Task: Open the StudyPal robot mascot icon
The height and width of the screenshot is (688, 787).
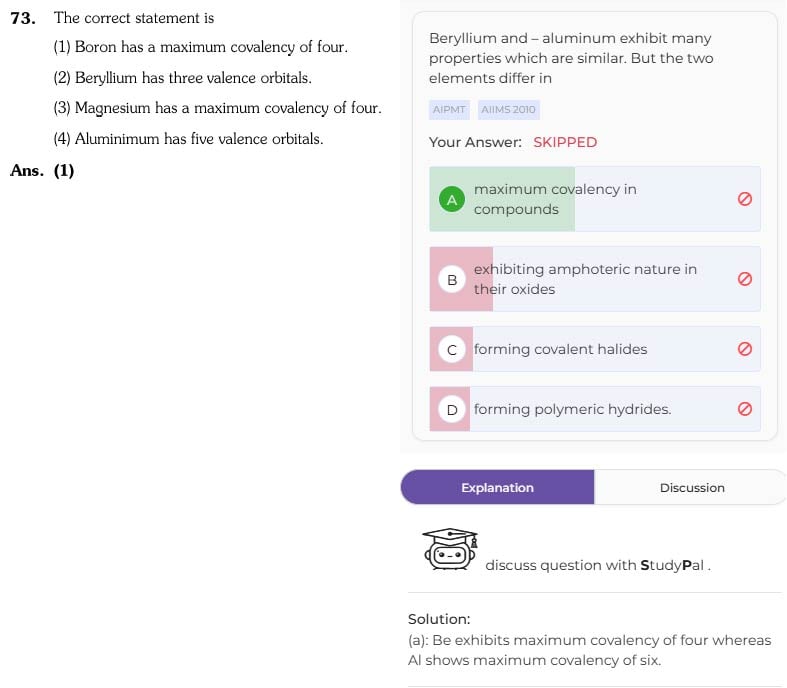Action: coord(450,548)
